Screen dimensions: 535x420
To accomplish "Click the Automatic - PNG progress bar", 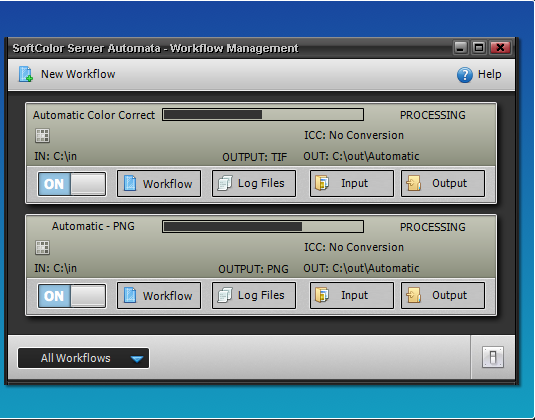I will tap(263, 227).
